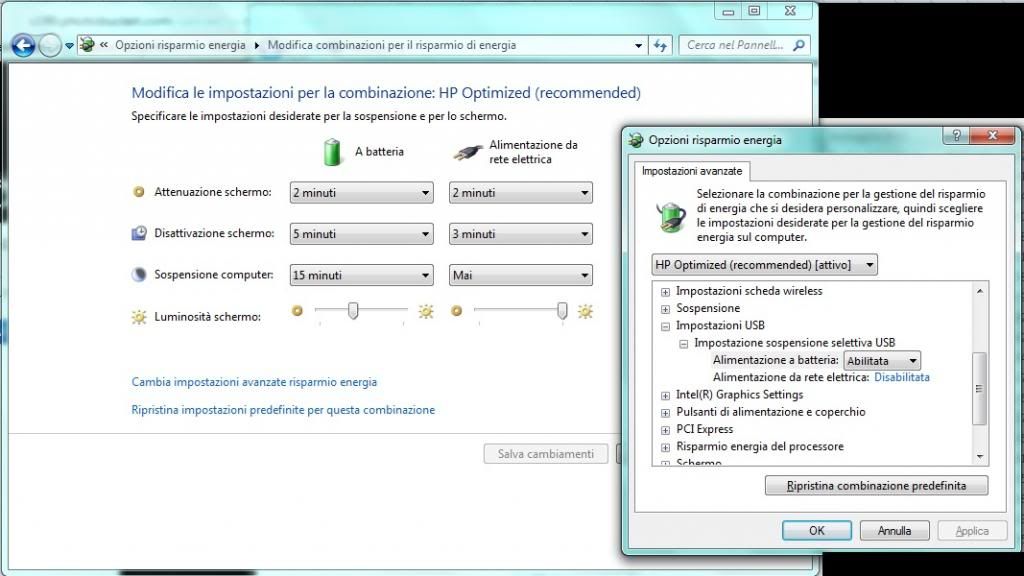Click the Ripristina combinazione predefinita button
This screenshot has height=576, width=1024.
(876, 486)
